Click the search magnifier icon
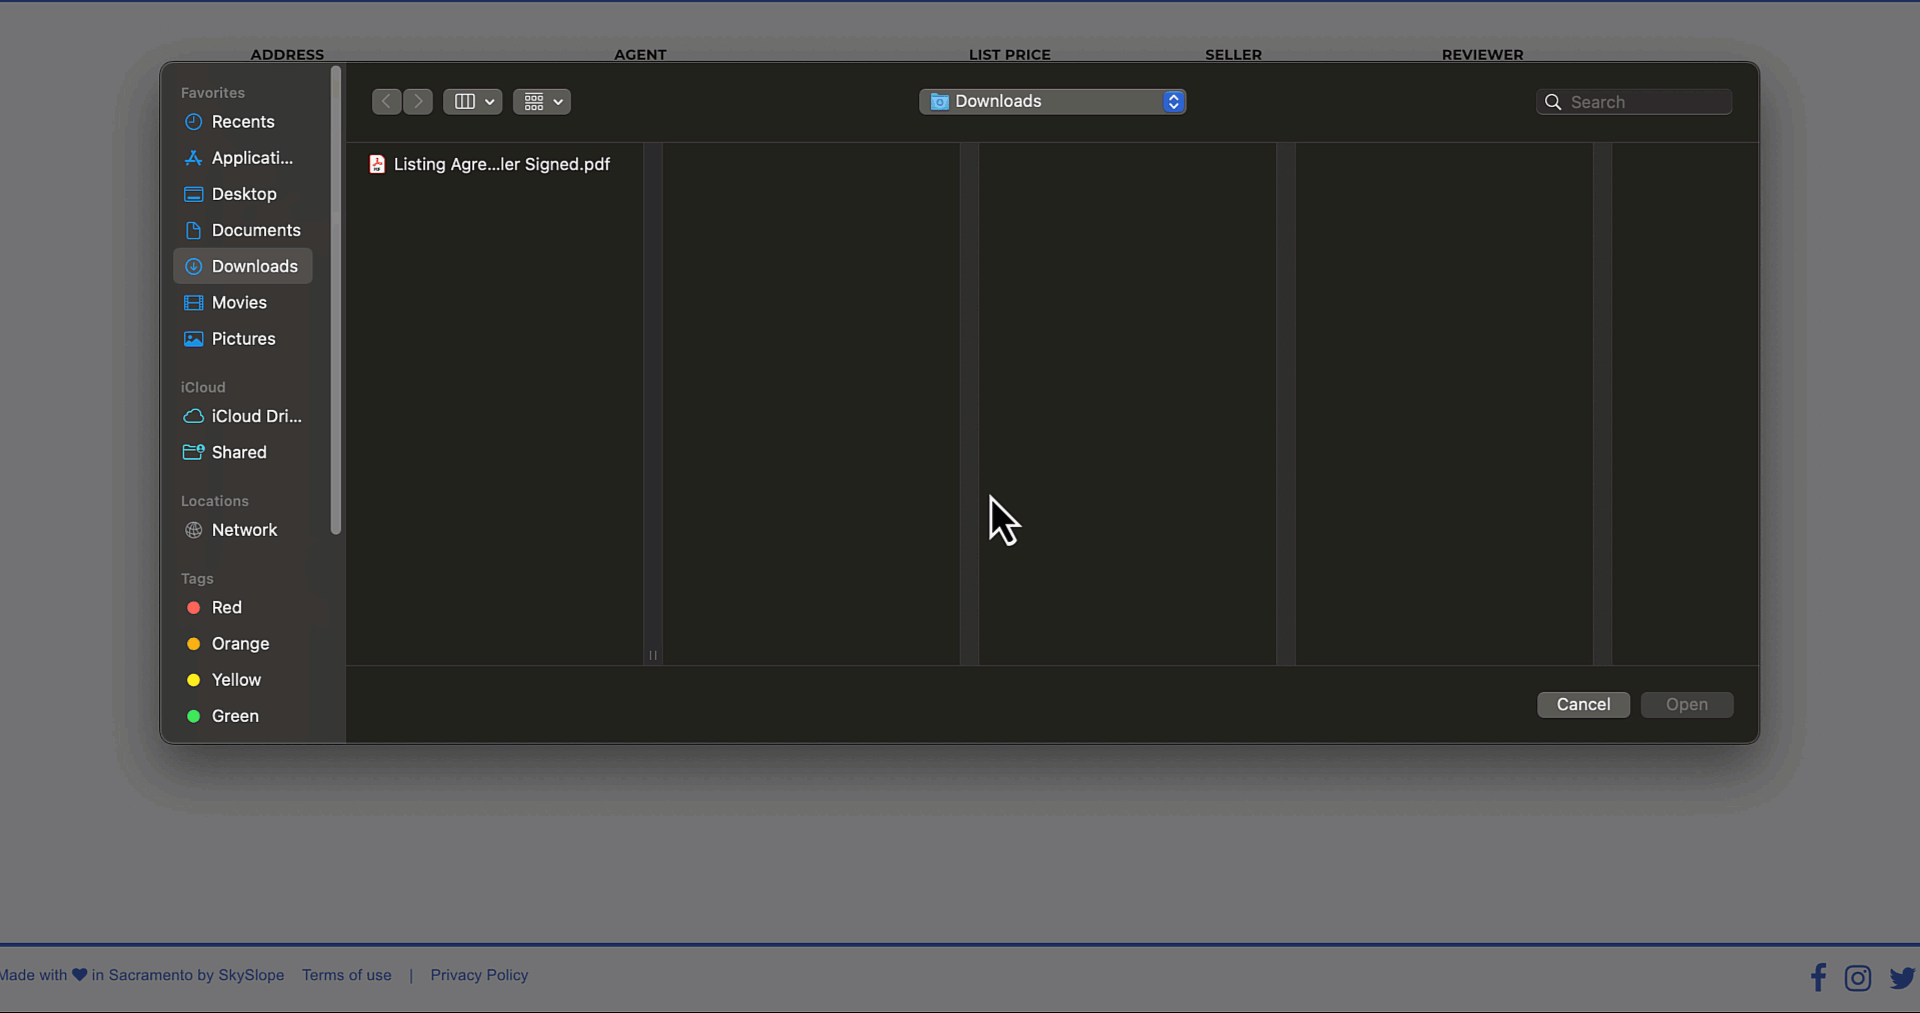This screenshot has height=1013, width=1920. coord(1553,102)
